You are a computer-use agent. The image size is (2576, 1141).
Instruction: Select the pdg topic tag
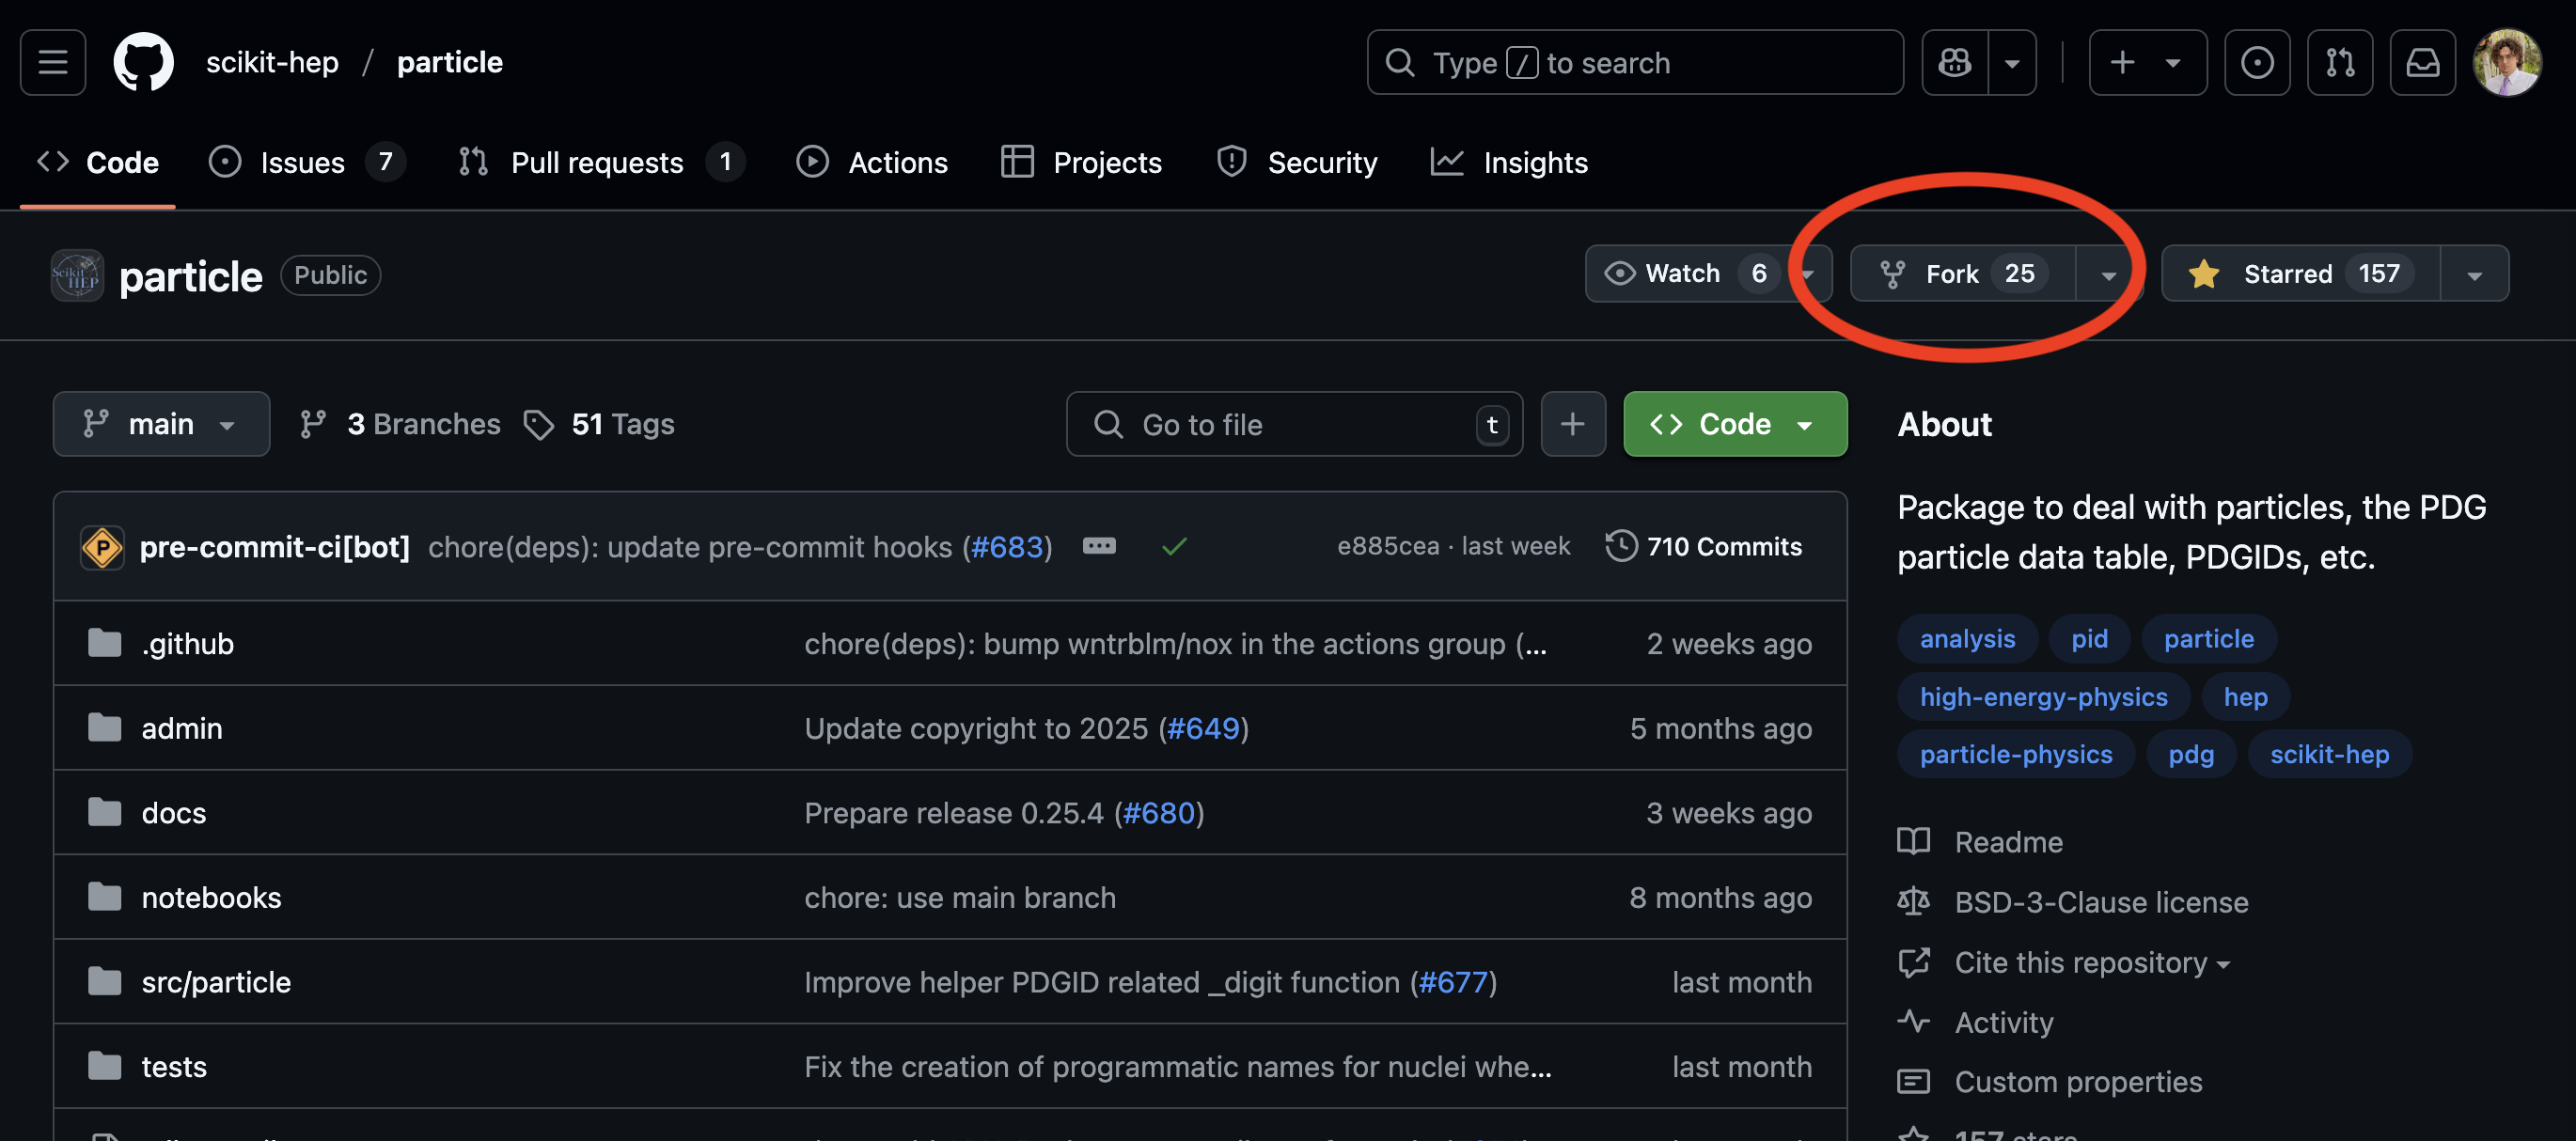pyautogui.click(x=2190, y=754)
